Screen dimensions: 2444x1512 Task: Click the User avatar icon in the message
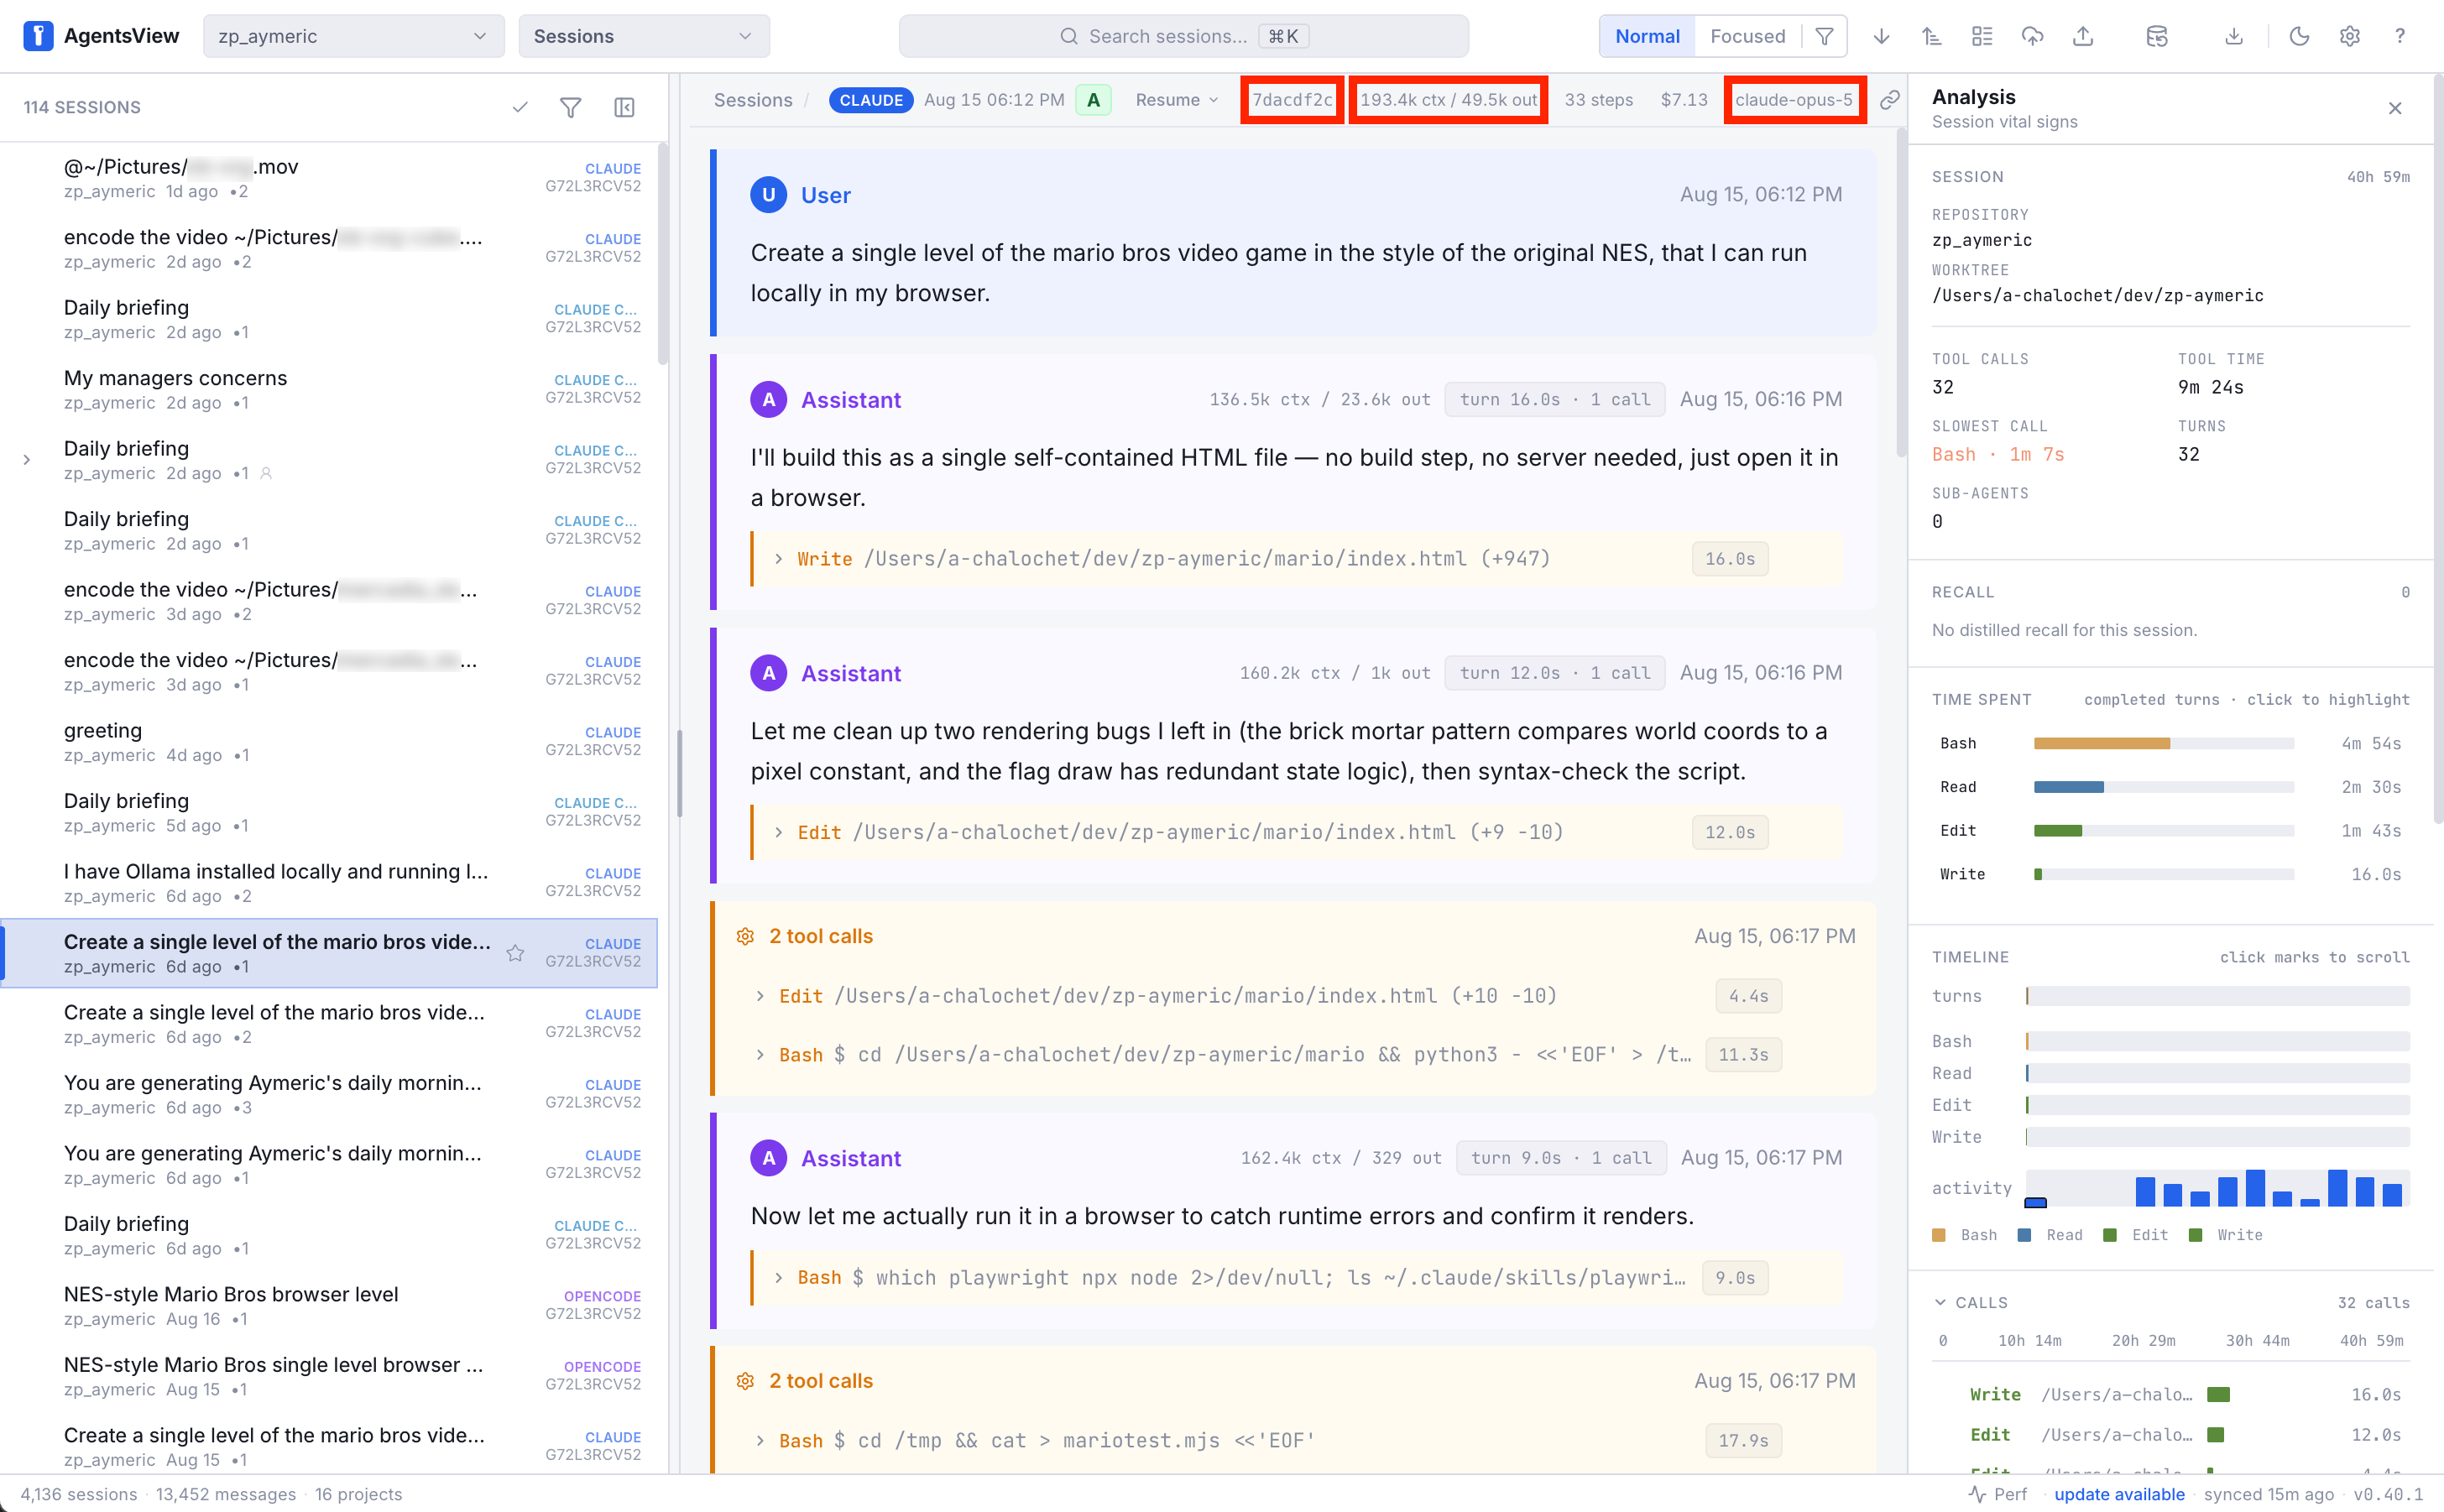click(768, 195)
